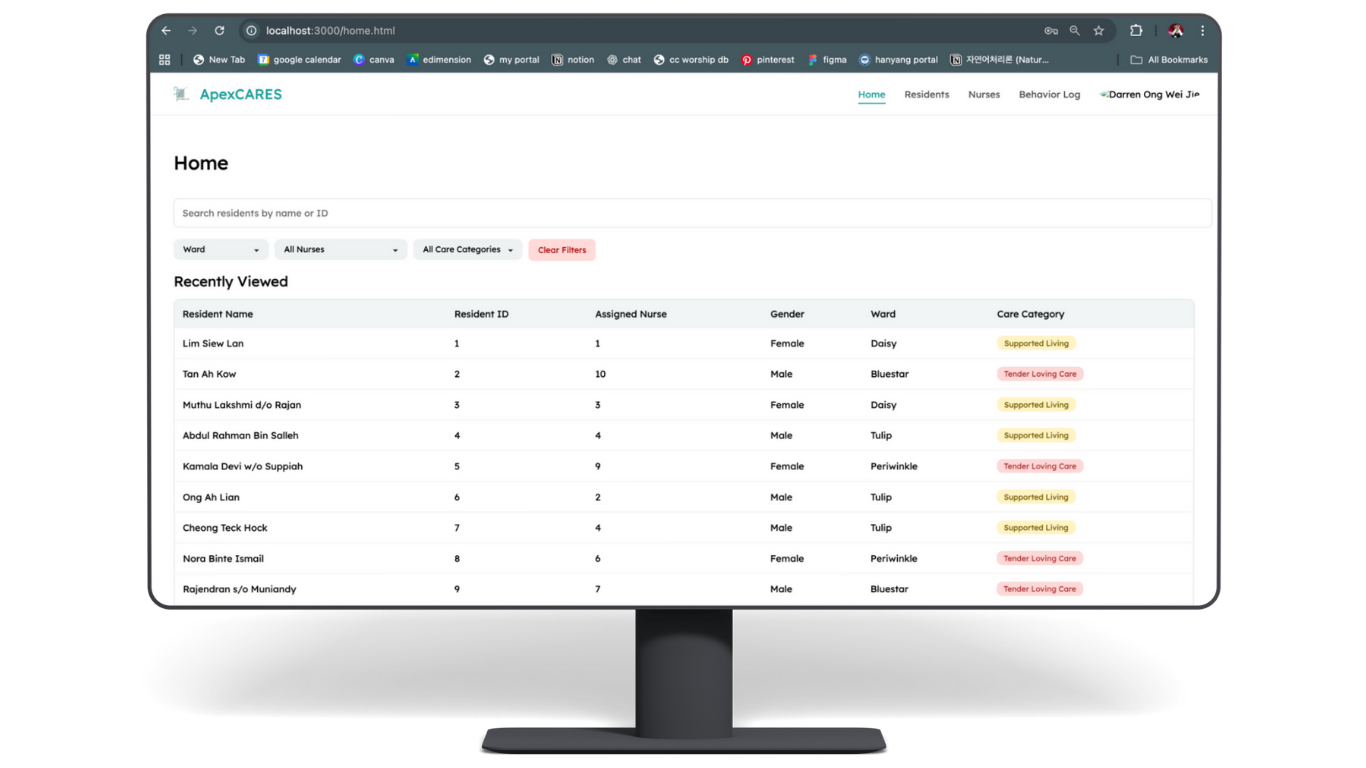Open the browser extensions puzzle icon
The image size is (1366, 768).
click(x=1136, y=31)
